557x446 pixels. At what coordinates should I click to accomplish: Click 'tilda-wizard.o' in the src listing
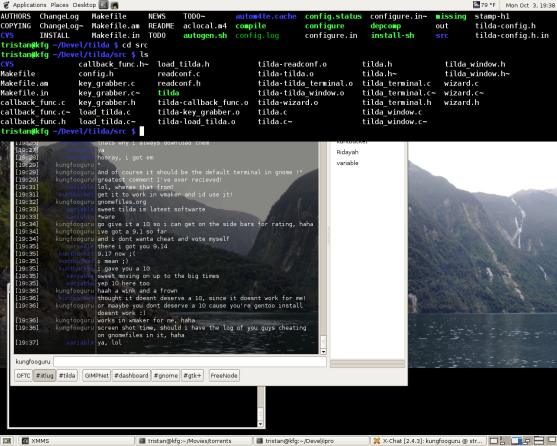288,103
